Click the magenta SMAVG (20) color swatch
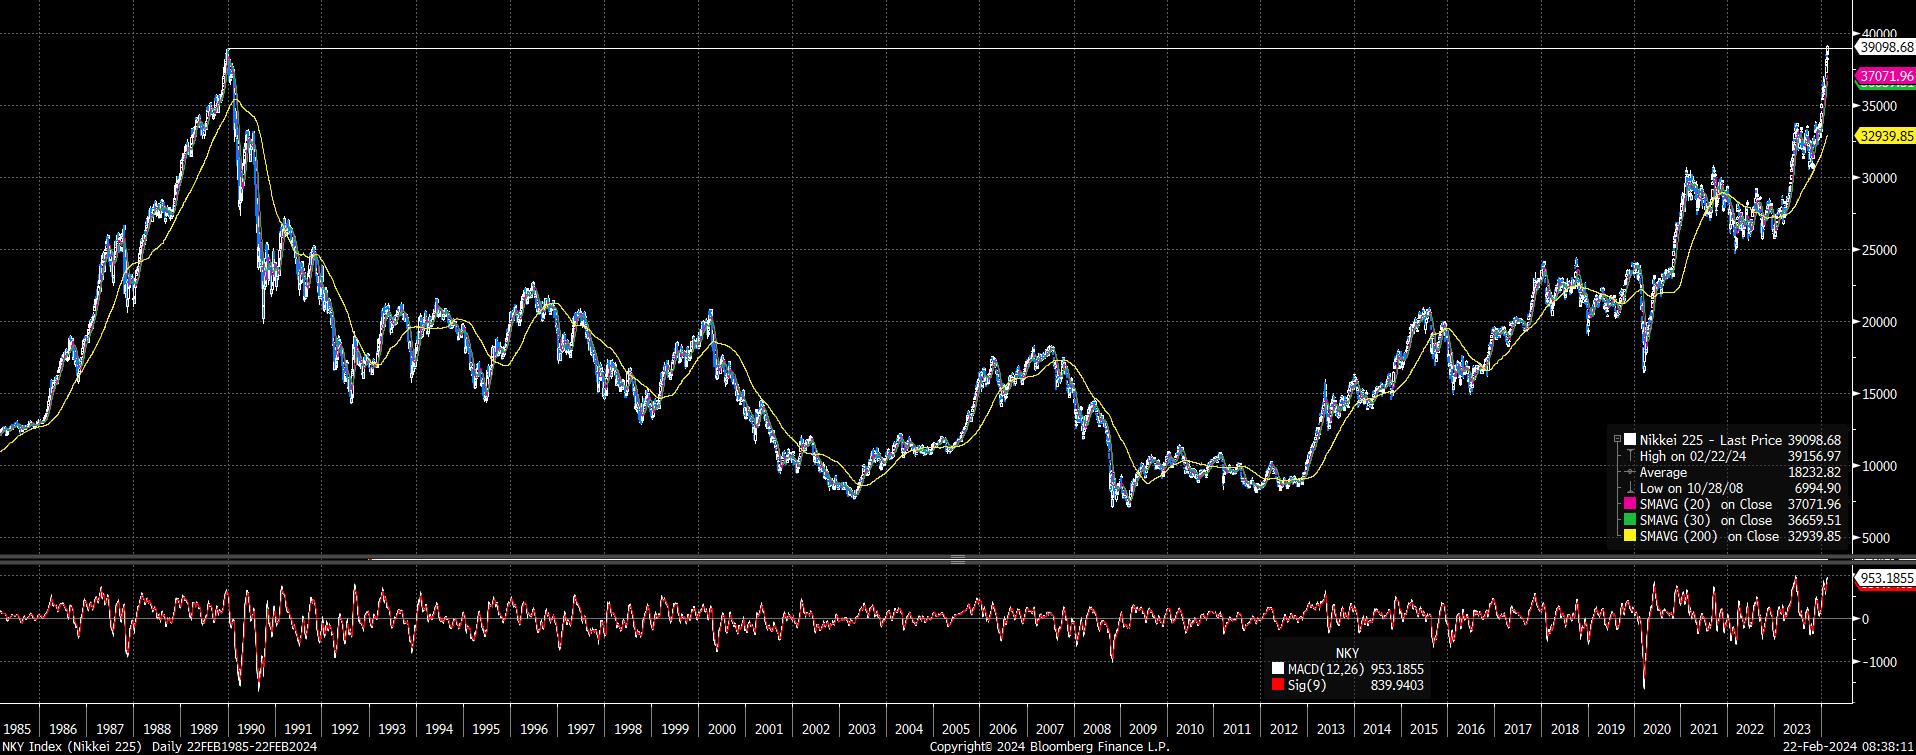 [x=1630, y=504]
